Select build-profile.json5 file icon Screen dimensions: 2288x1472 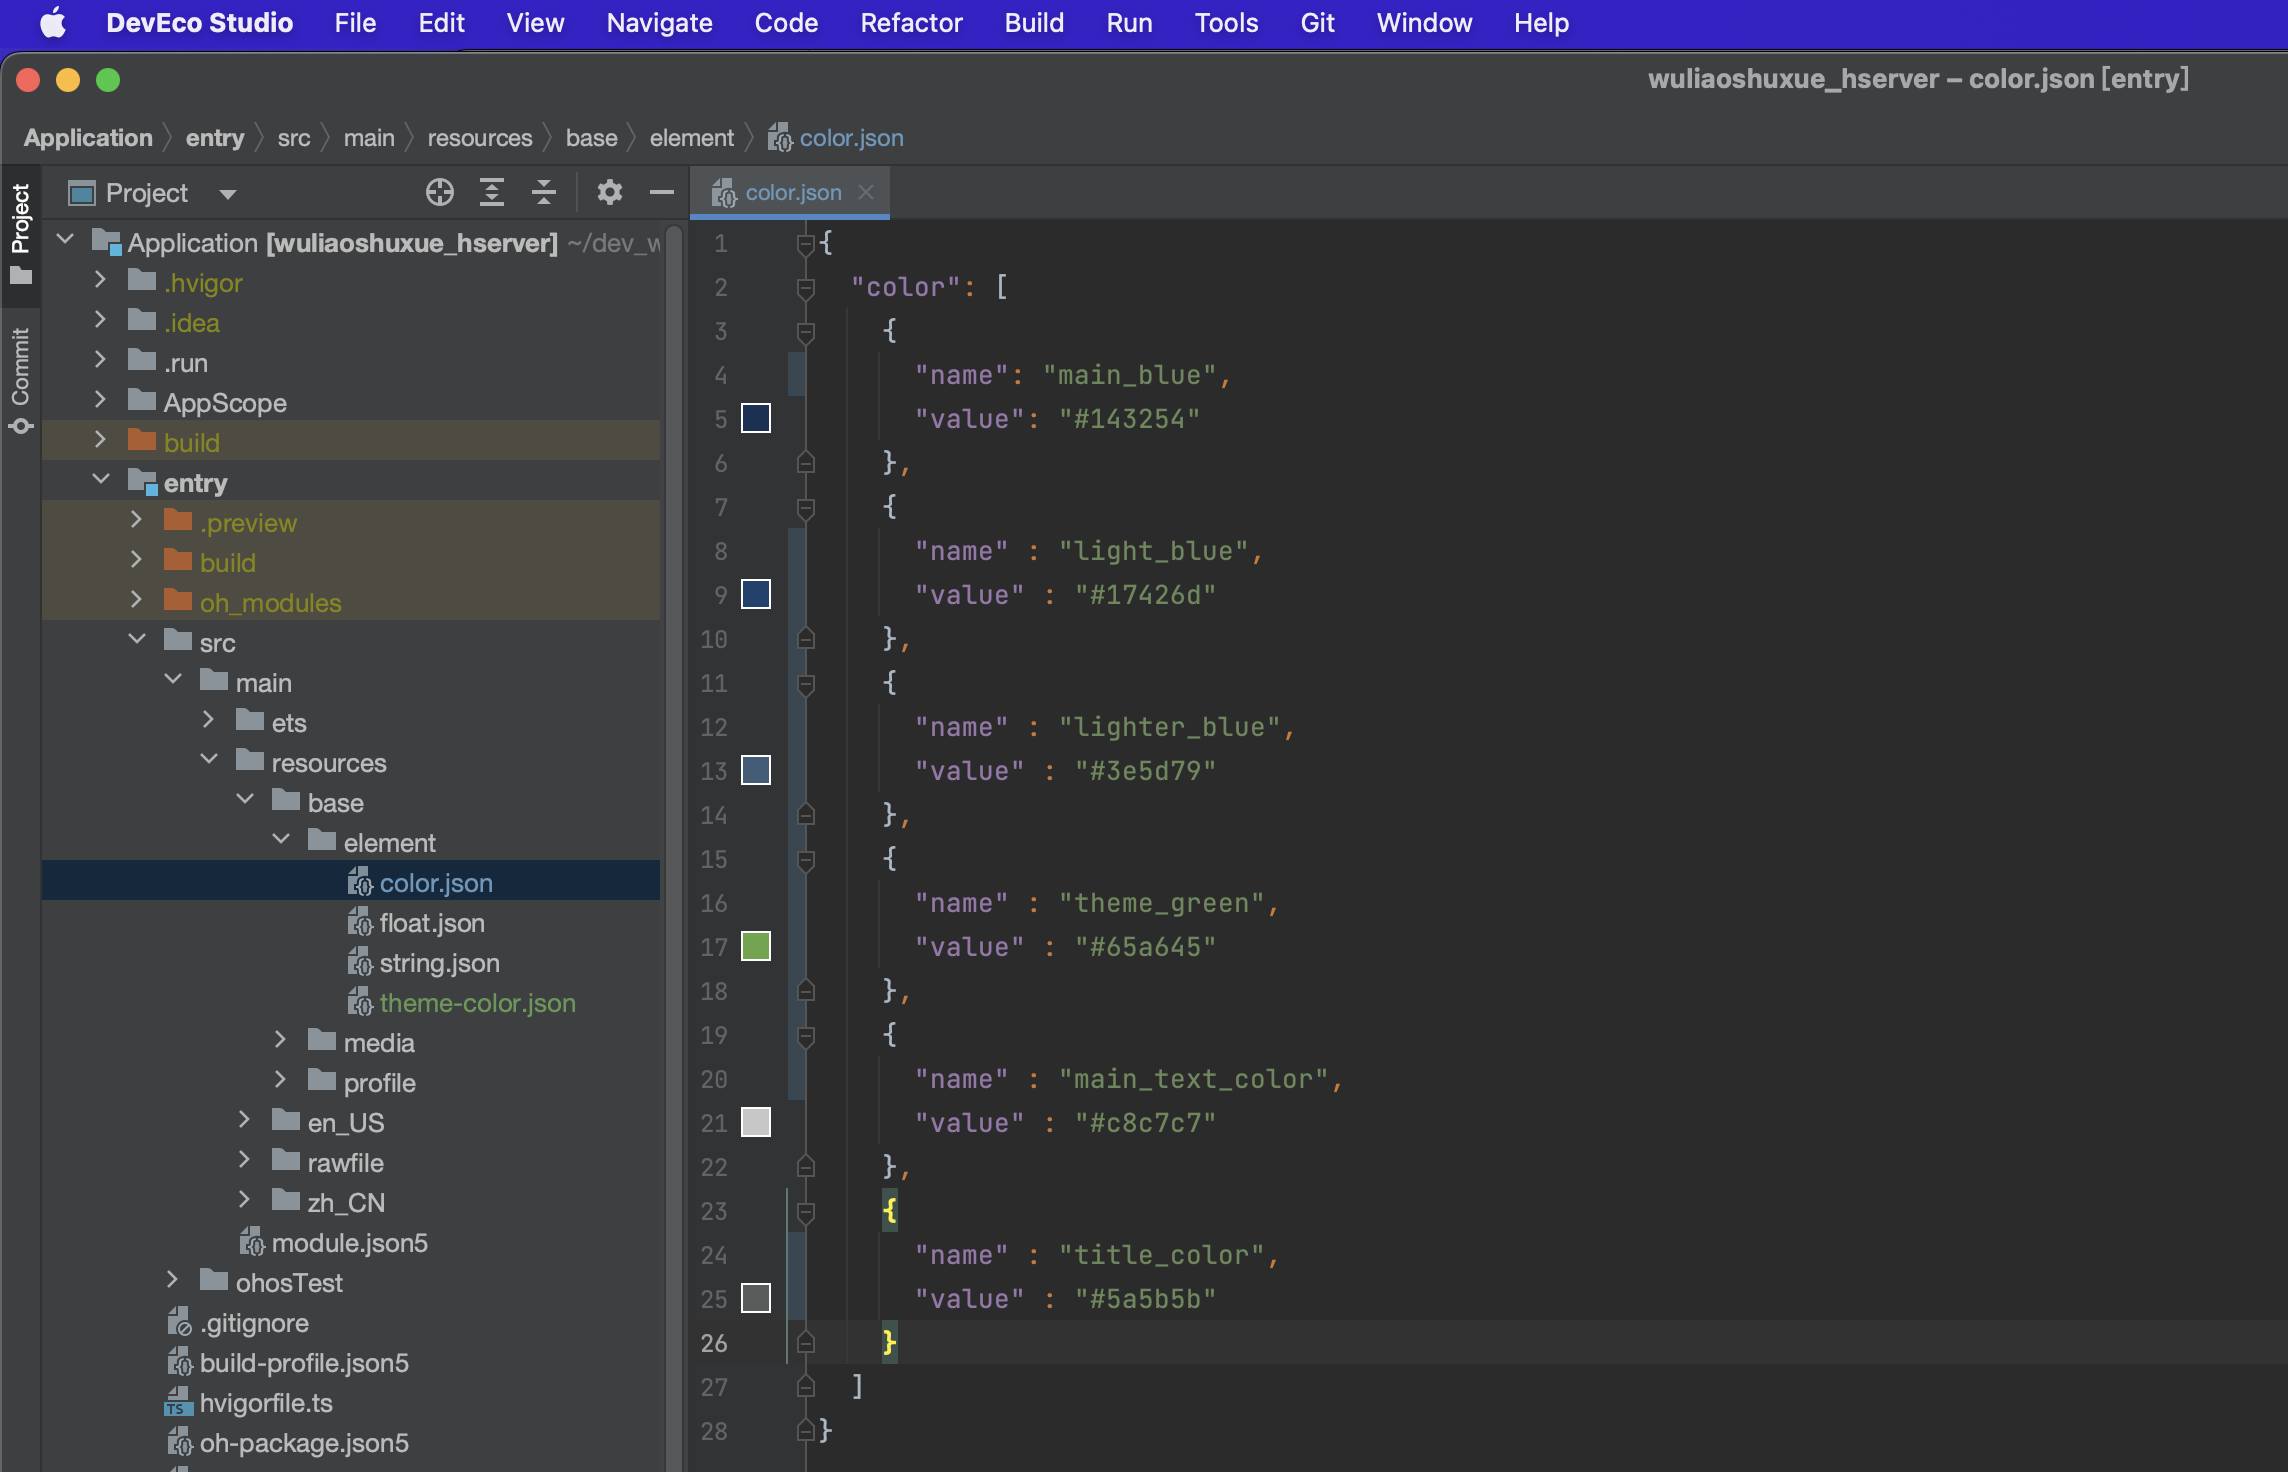pyautogui.click(x=180, y=1362)
